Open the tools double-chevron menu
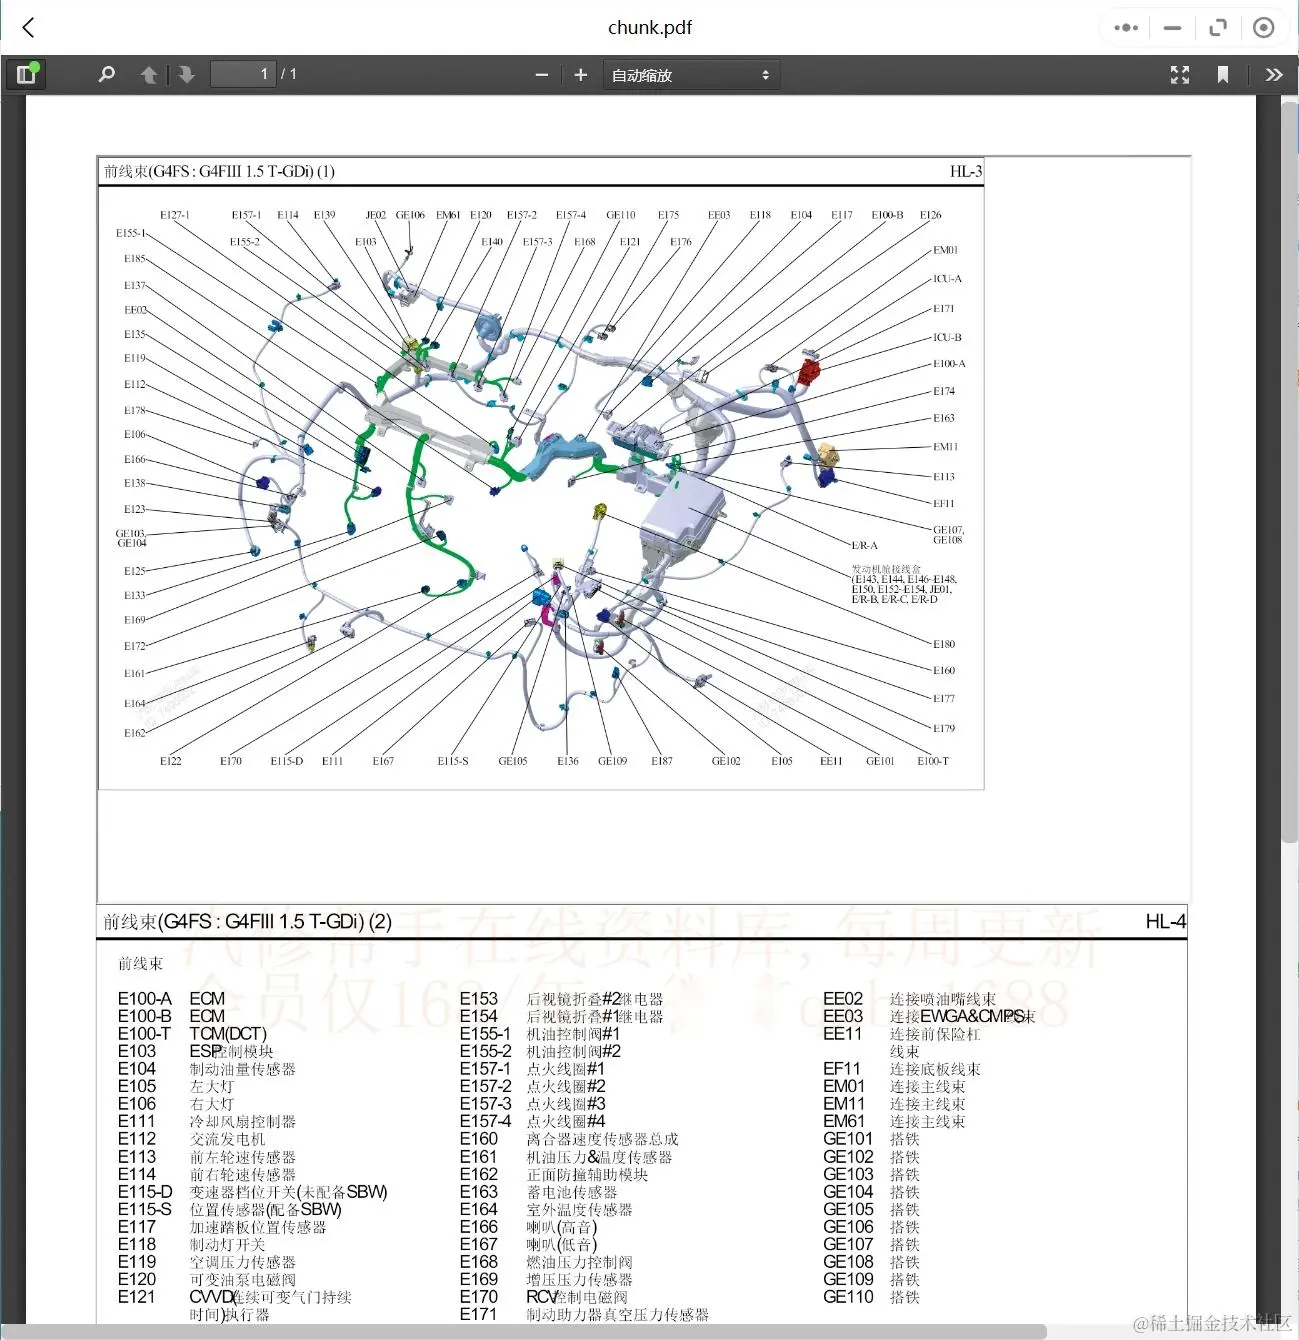Image resolution: width=1299 pixels, height=1340 pixels. pyautogui.click(x=1273, y=74)
